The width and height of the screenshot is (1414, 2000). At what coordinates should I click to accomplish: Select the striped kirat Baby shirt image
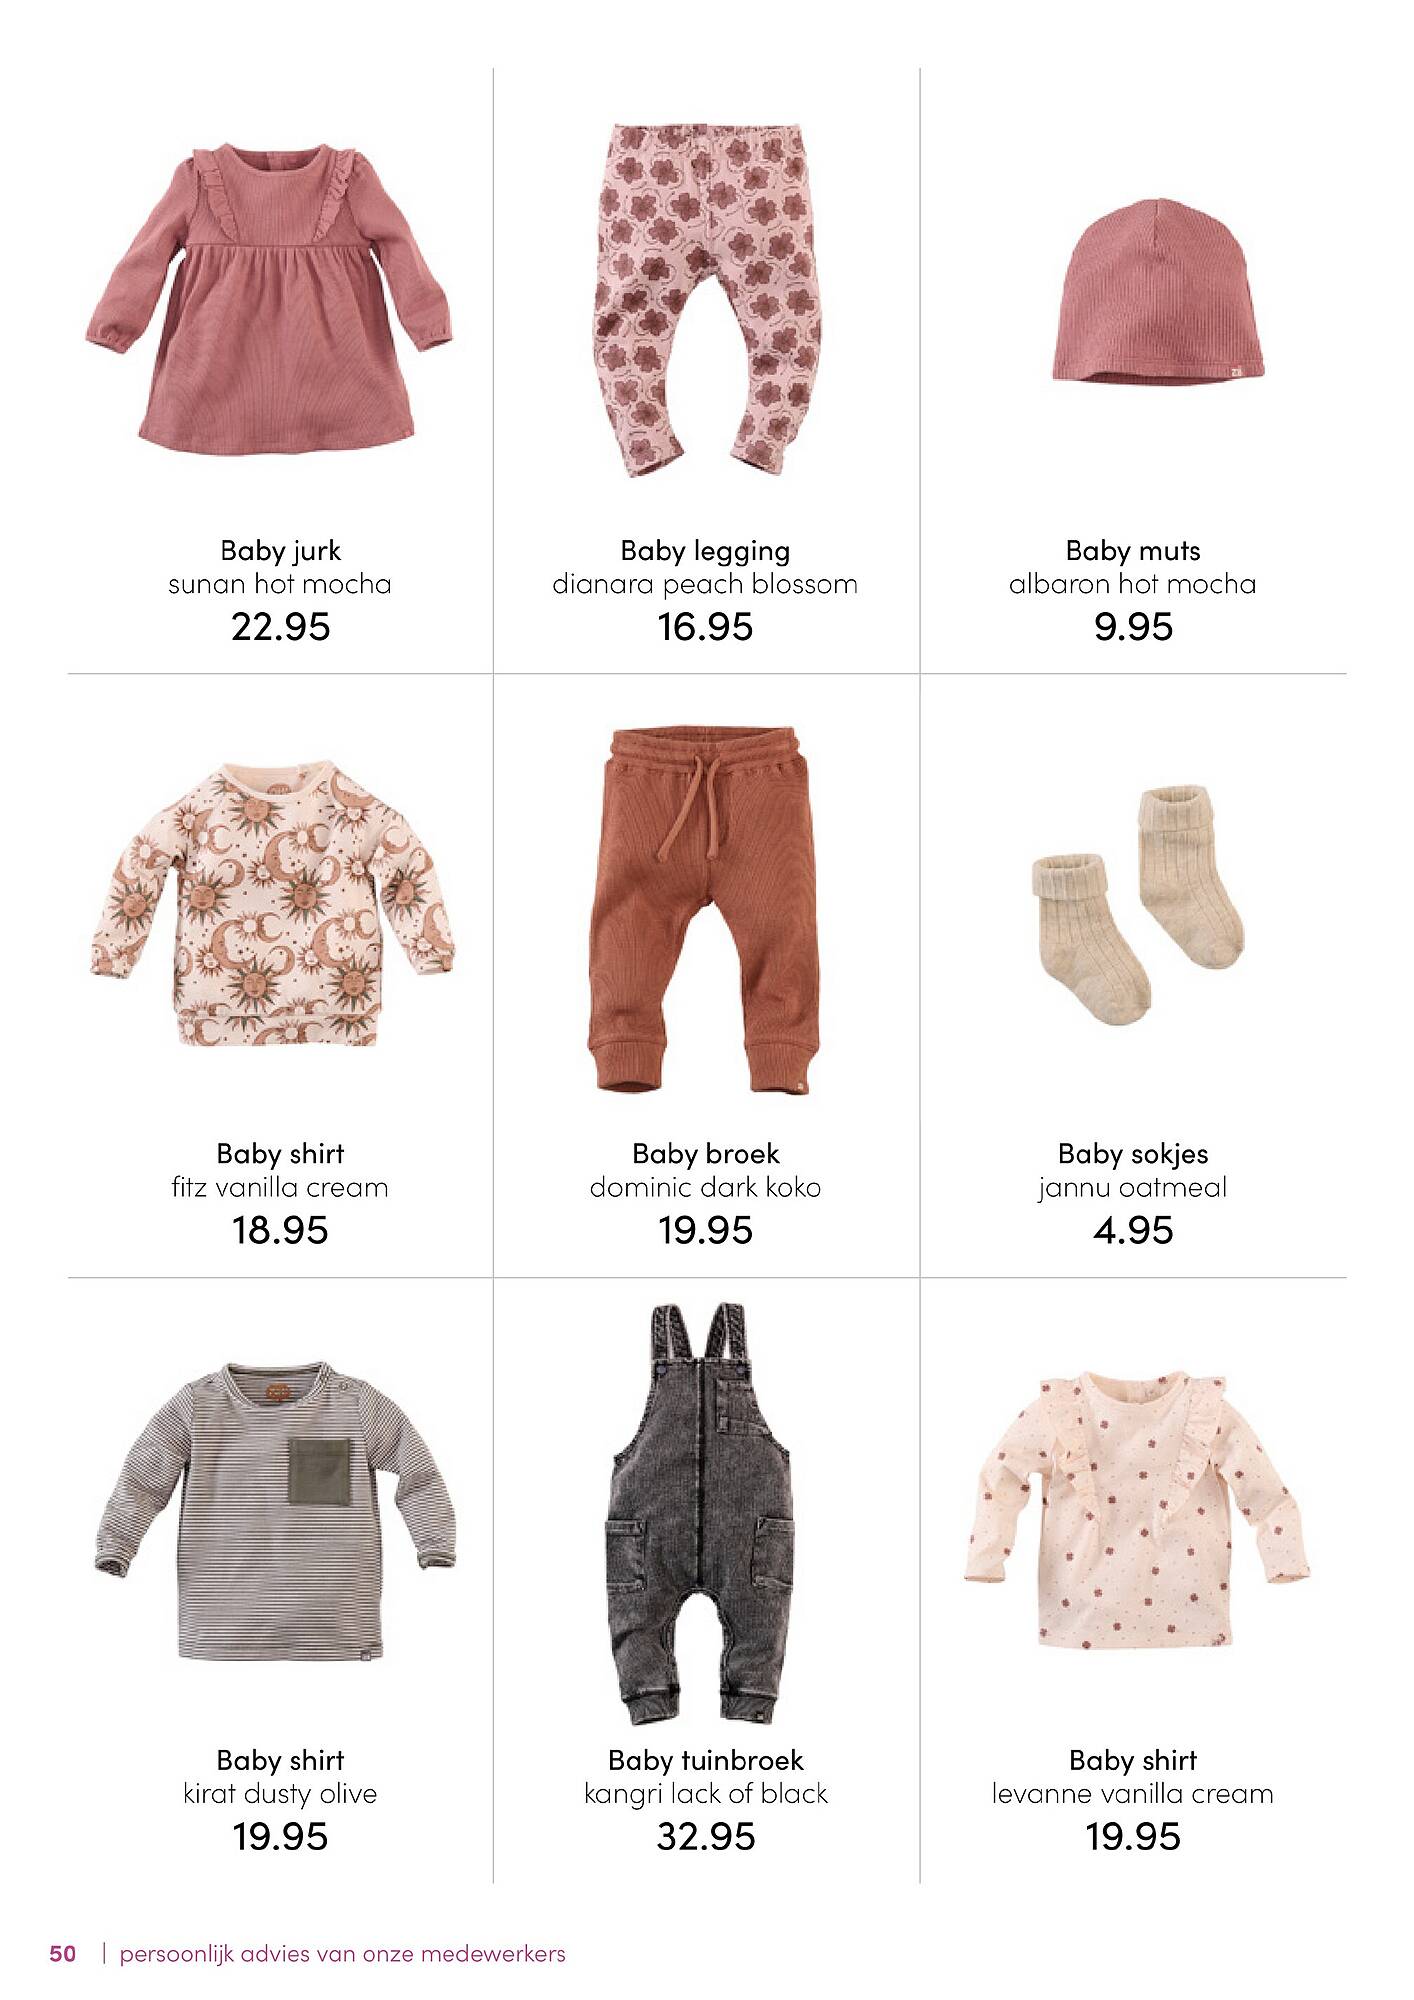tap(275, 1511)
